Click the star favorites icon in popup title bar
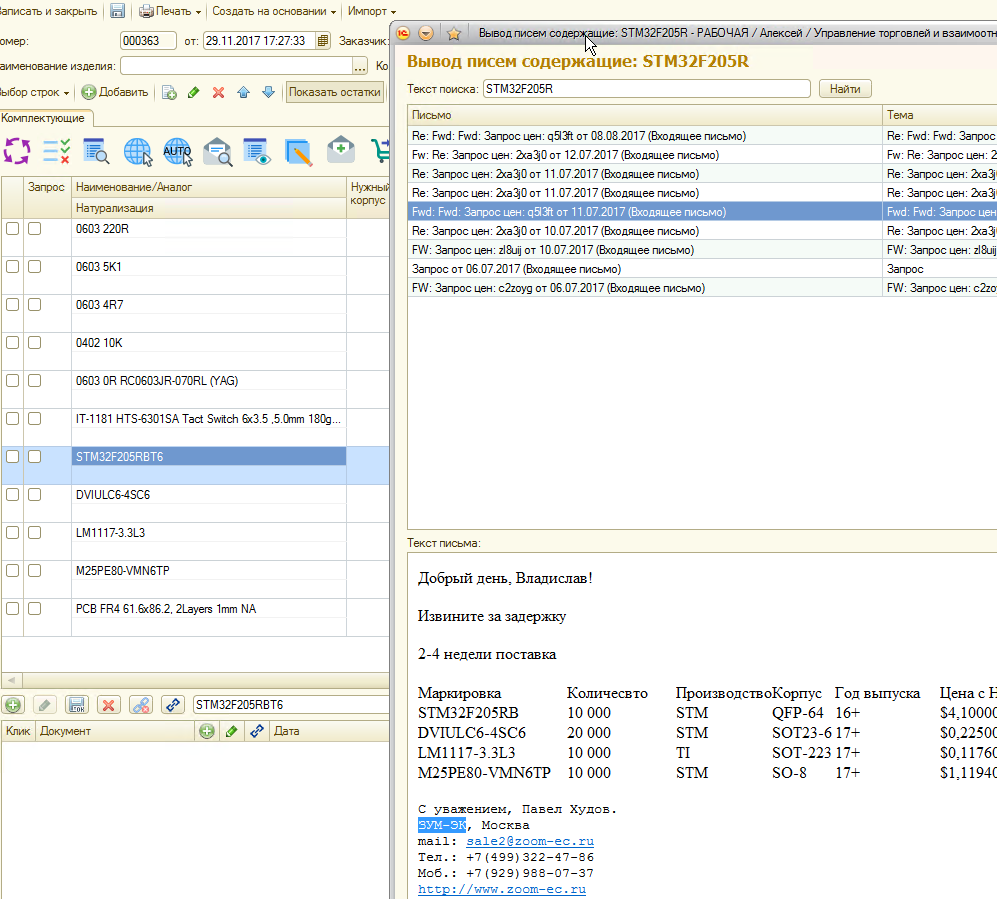Viewport: 997px width, 899px height. point(453,33)
